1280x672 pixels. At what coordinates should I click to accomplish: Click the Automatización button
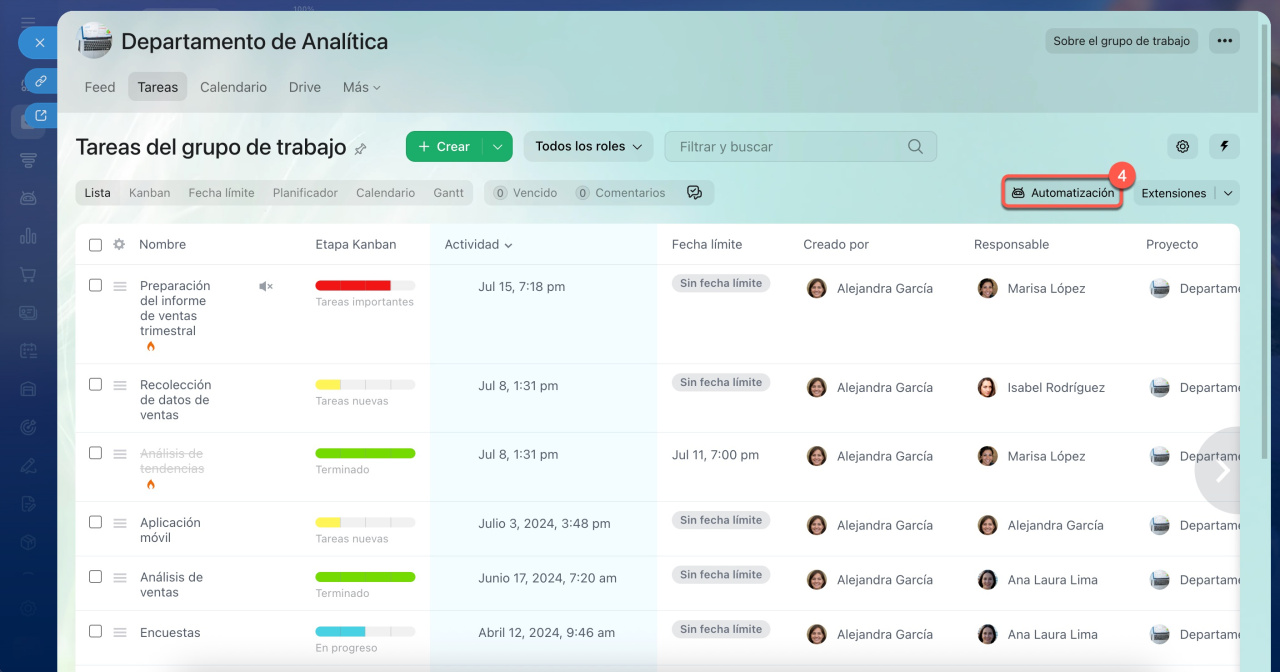pos(1062,193)
